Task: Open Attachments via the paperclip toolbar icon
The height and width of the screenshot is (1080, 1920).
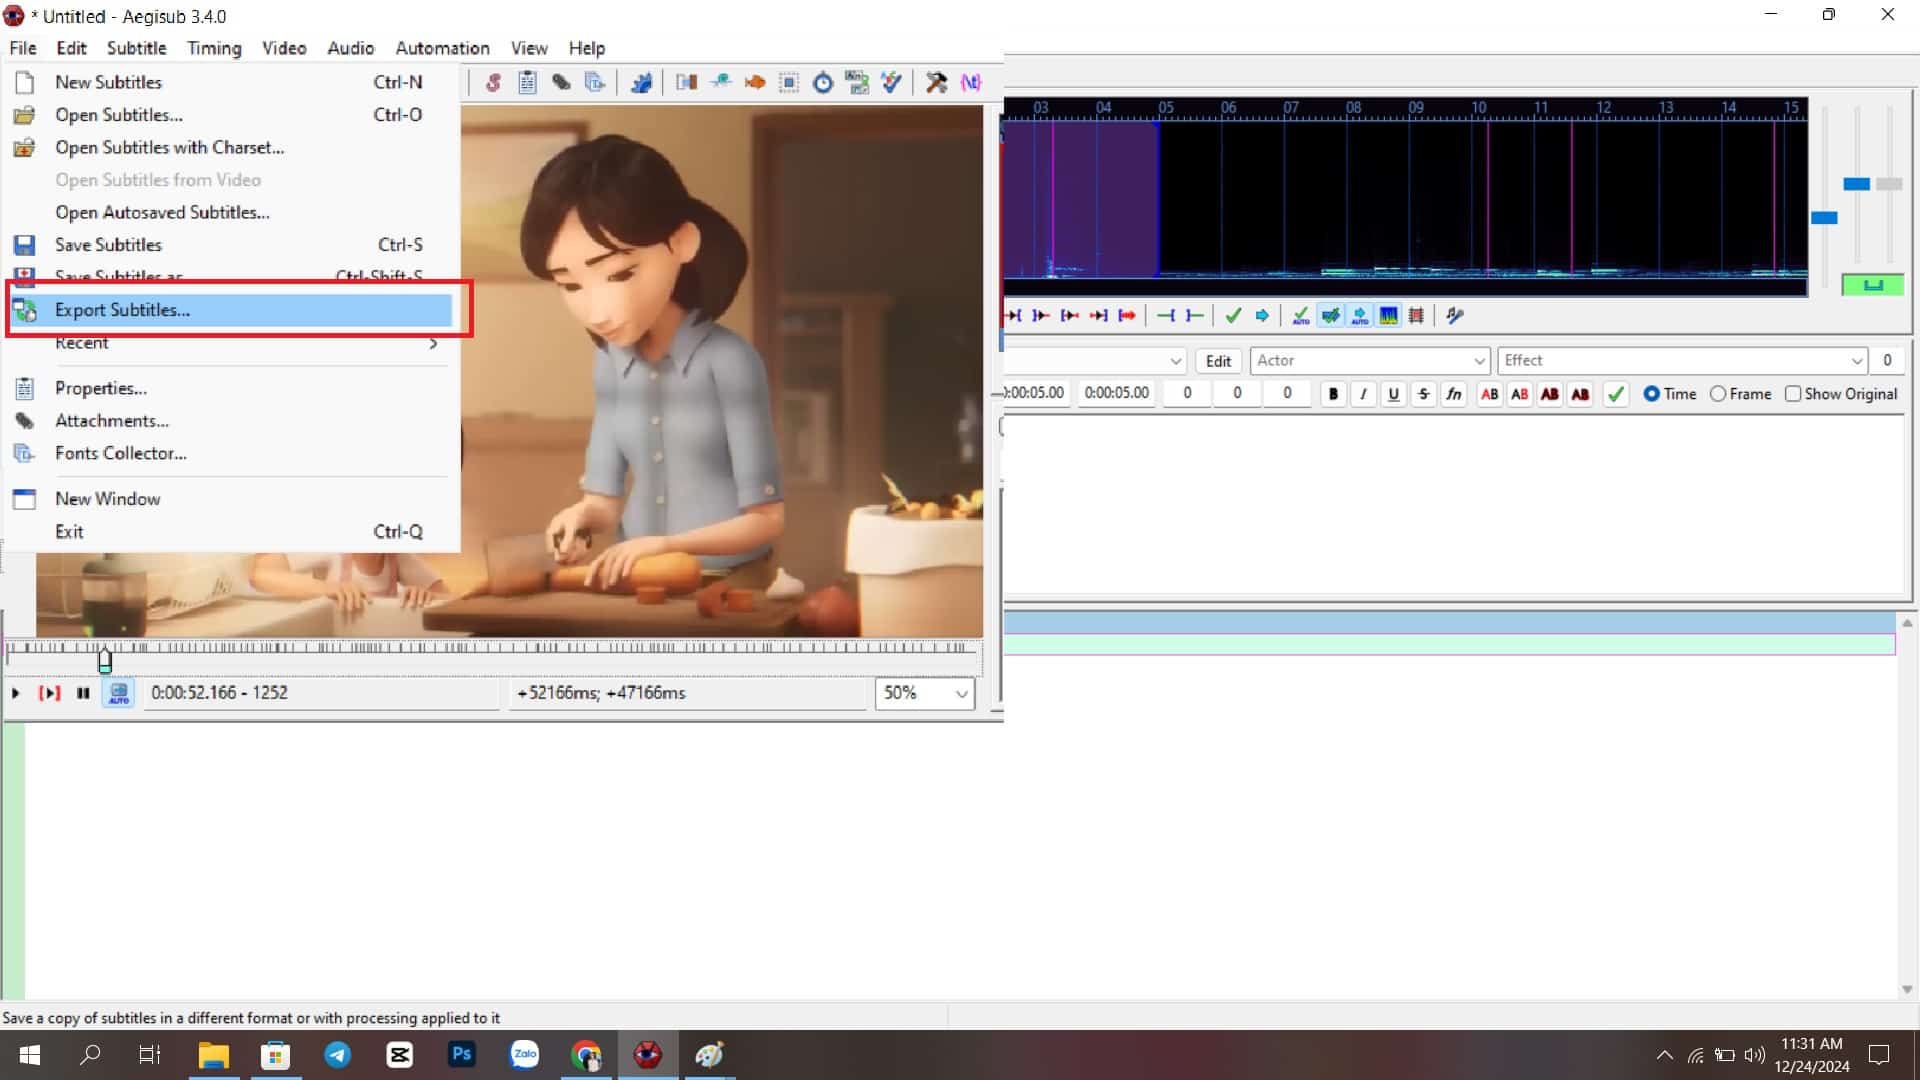Action: [561, 83]
